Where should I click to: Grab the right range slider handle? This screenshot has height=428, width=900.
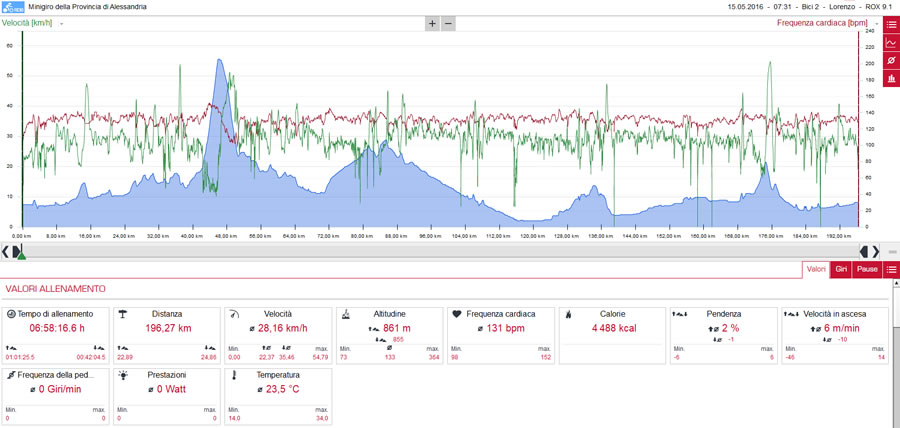pos(864,251)
